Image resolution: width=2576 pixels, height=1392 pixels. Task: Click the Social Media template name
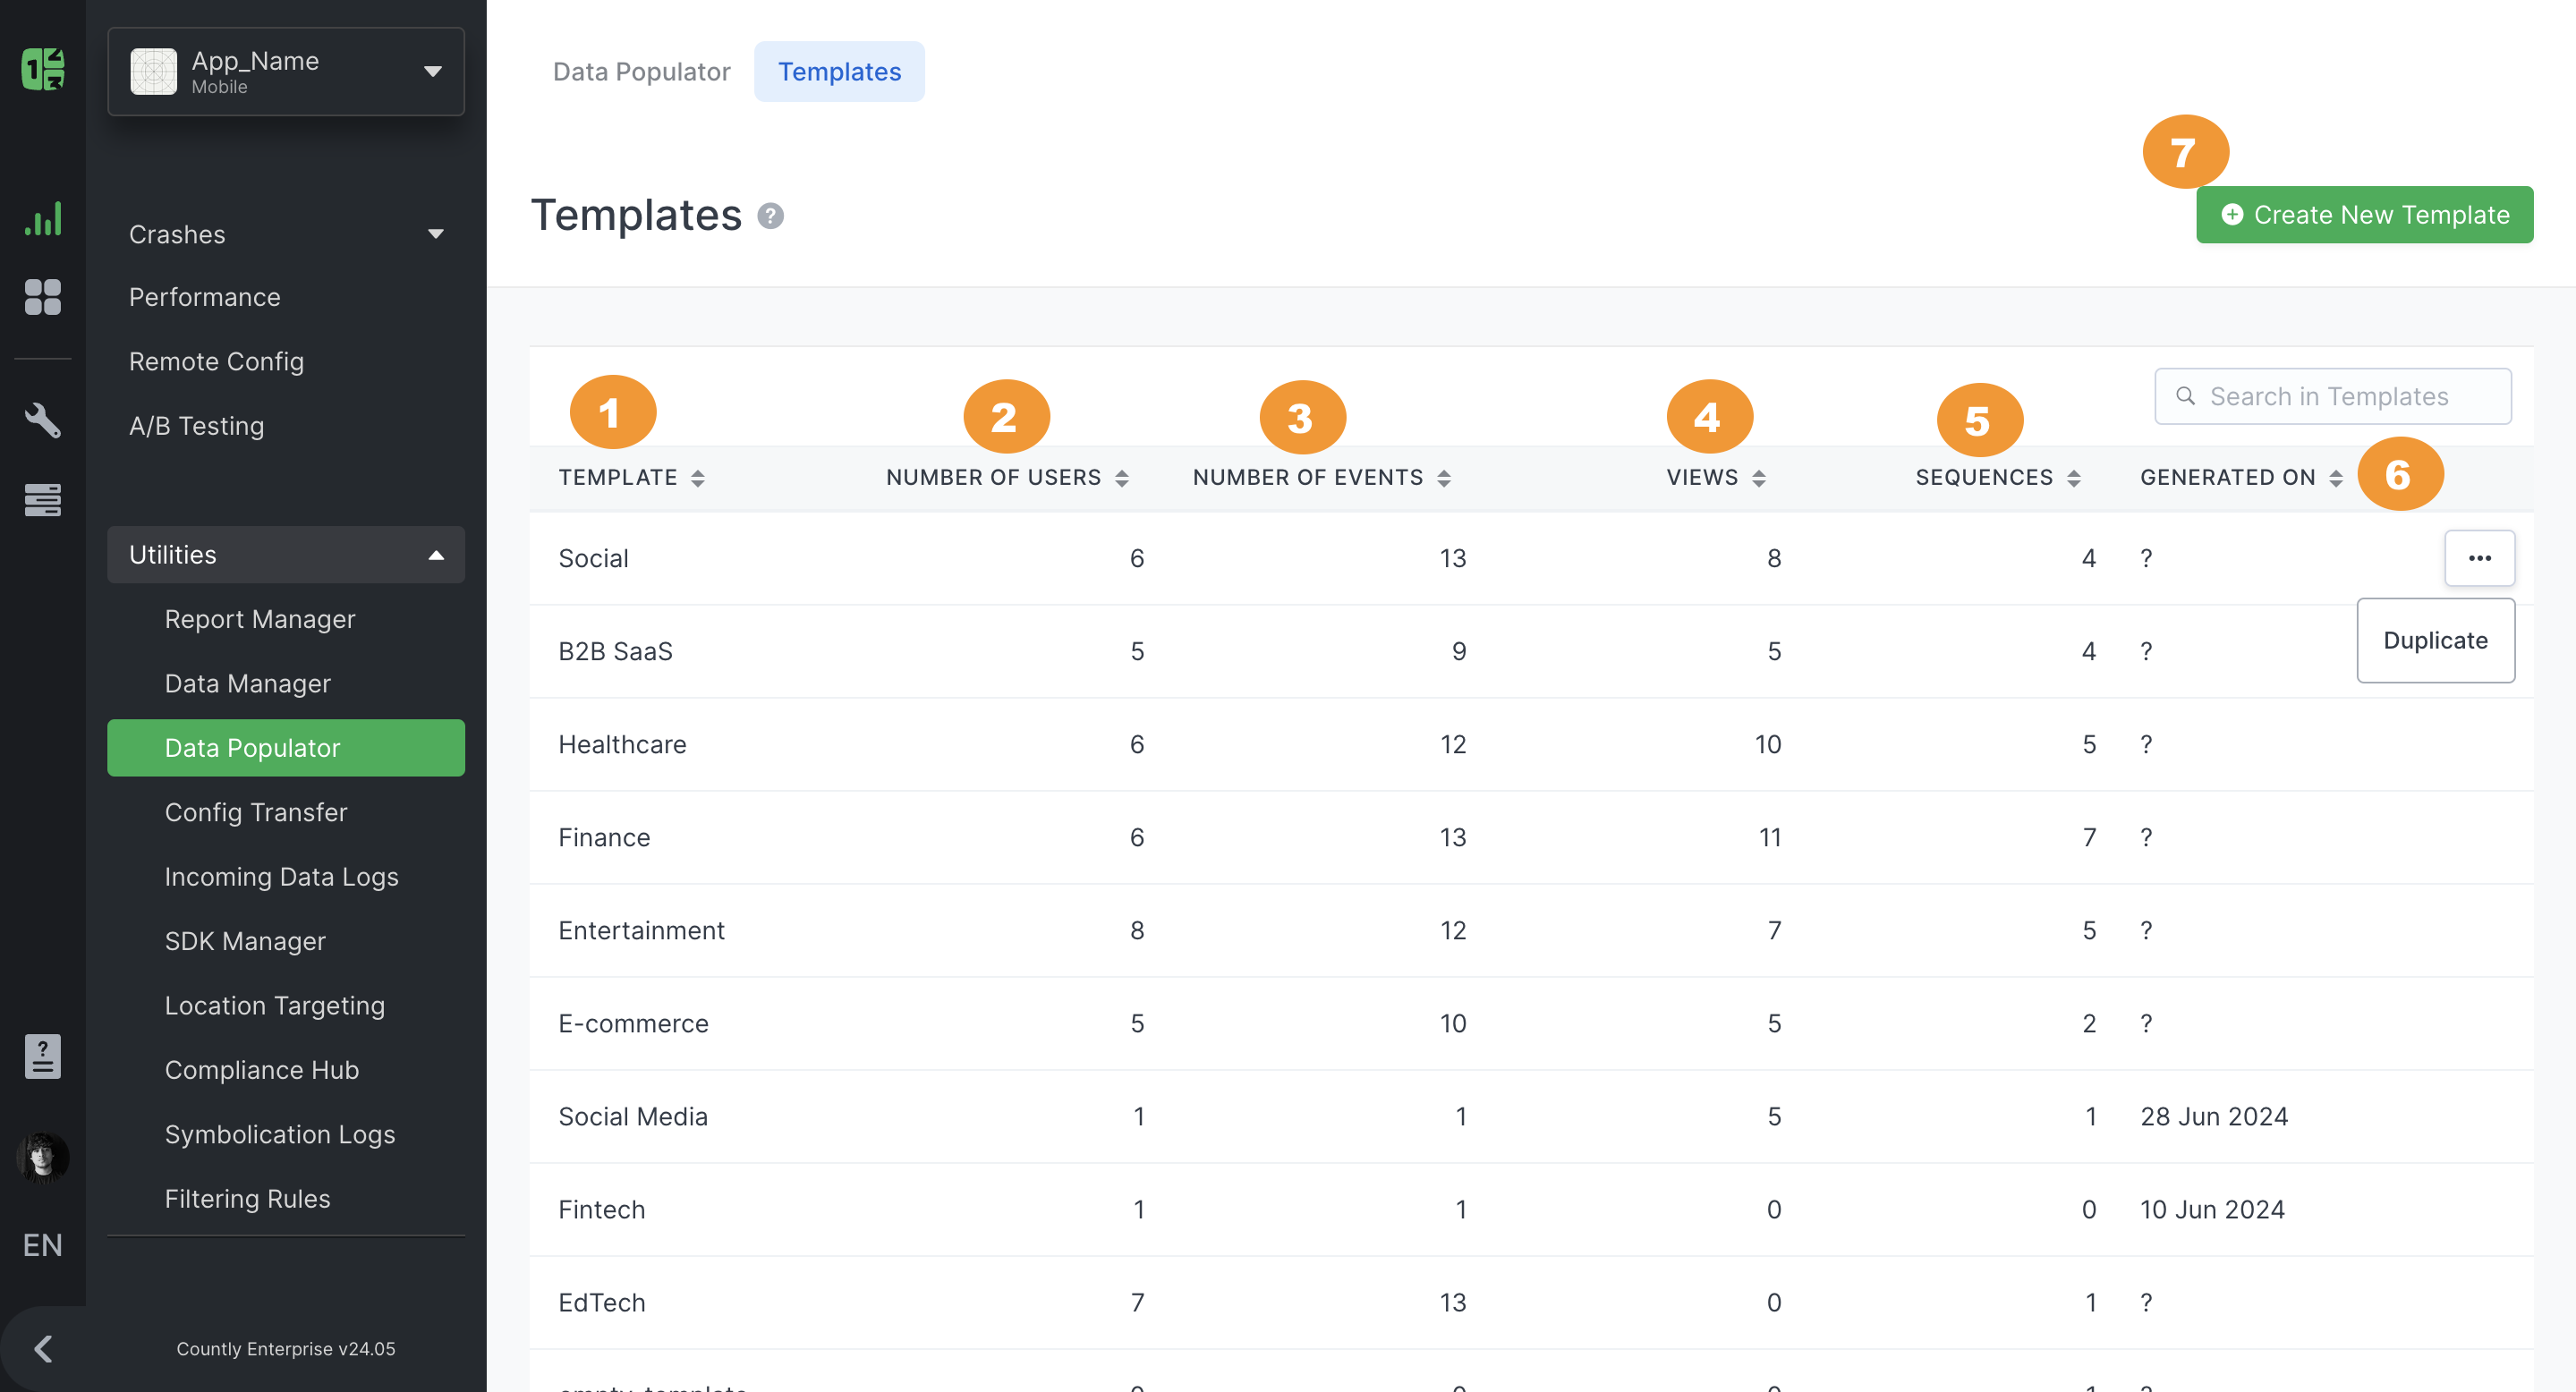pos(633,1116)
